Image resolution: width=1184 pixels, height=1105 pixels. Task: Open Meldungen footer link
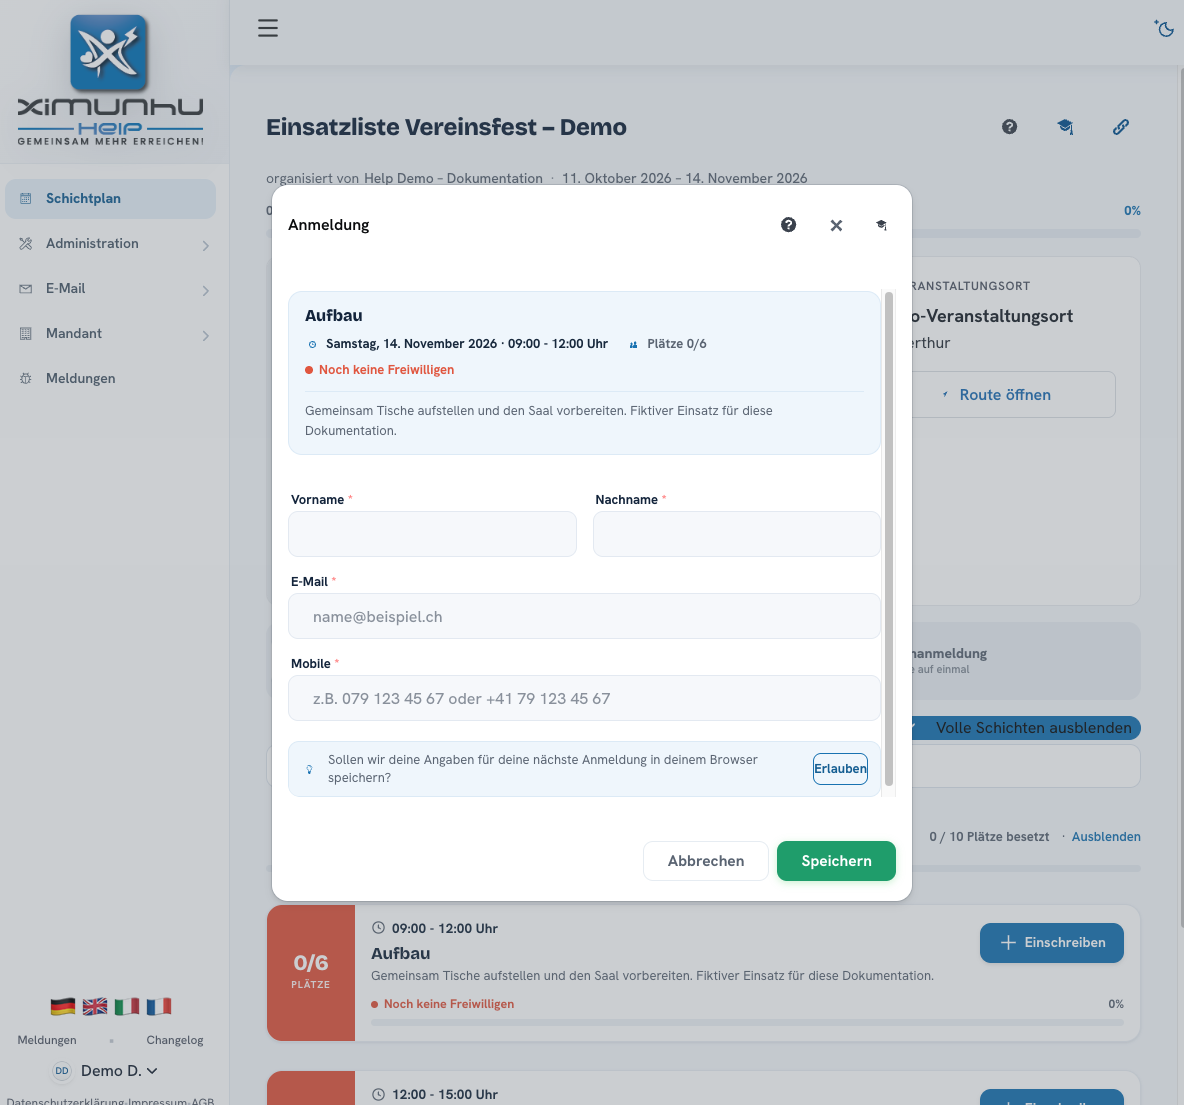[47, 1040]
